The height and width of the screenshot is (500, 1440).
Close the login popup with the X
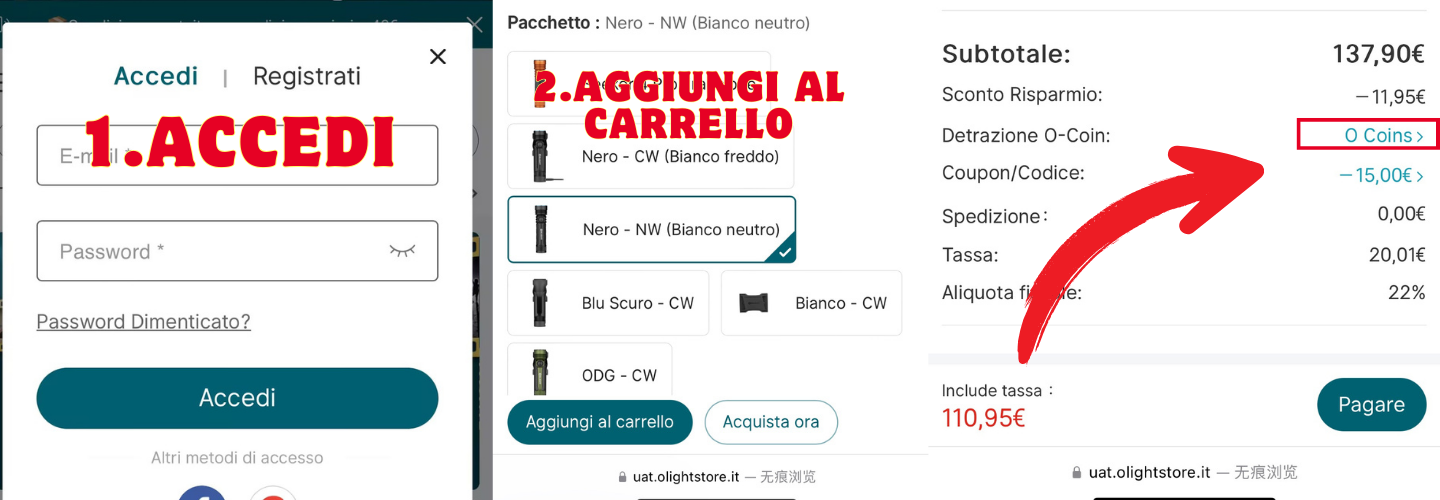(437, 57)
